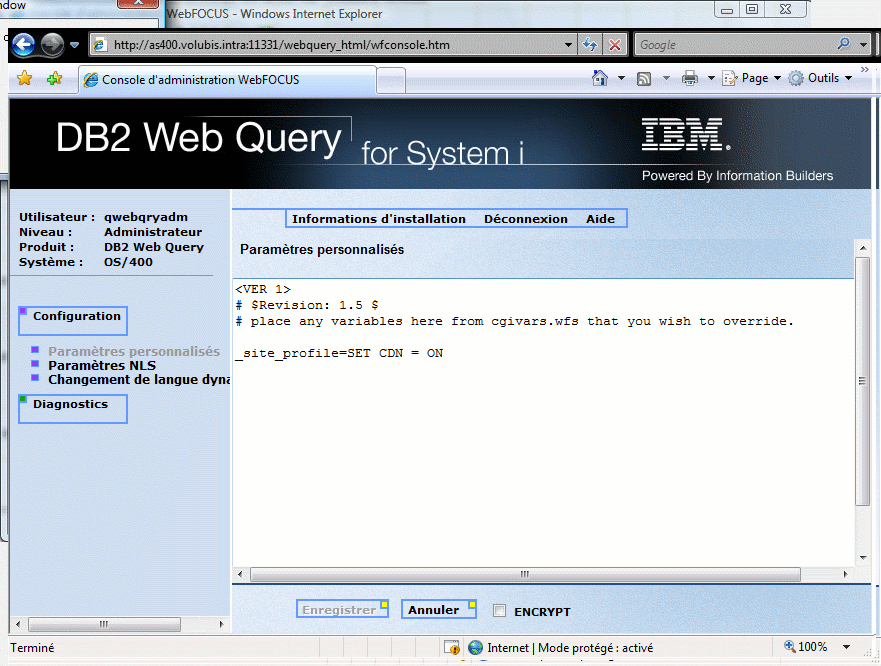Click the popup blocker status bar icon
Image resolution: width=881 pixels, height=666 pixels.
[452, 647]
